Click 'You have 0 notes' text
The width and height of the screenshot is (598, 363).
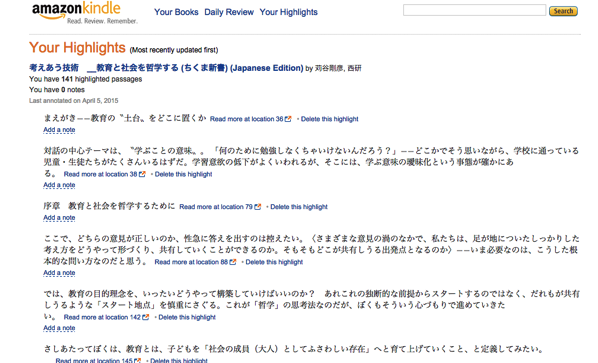[x=57, y=90]
